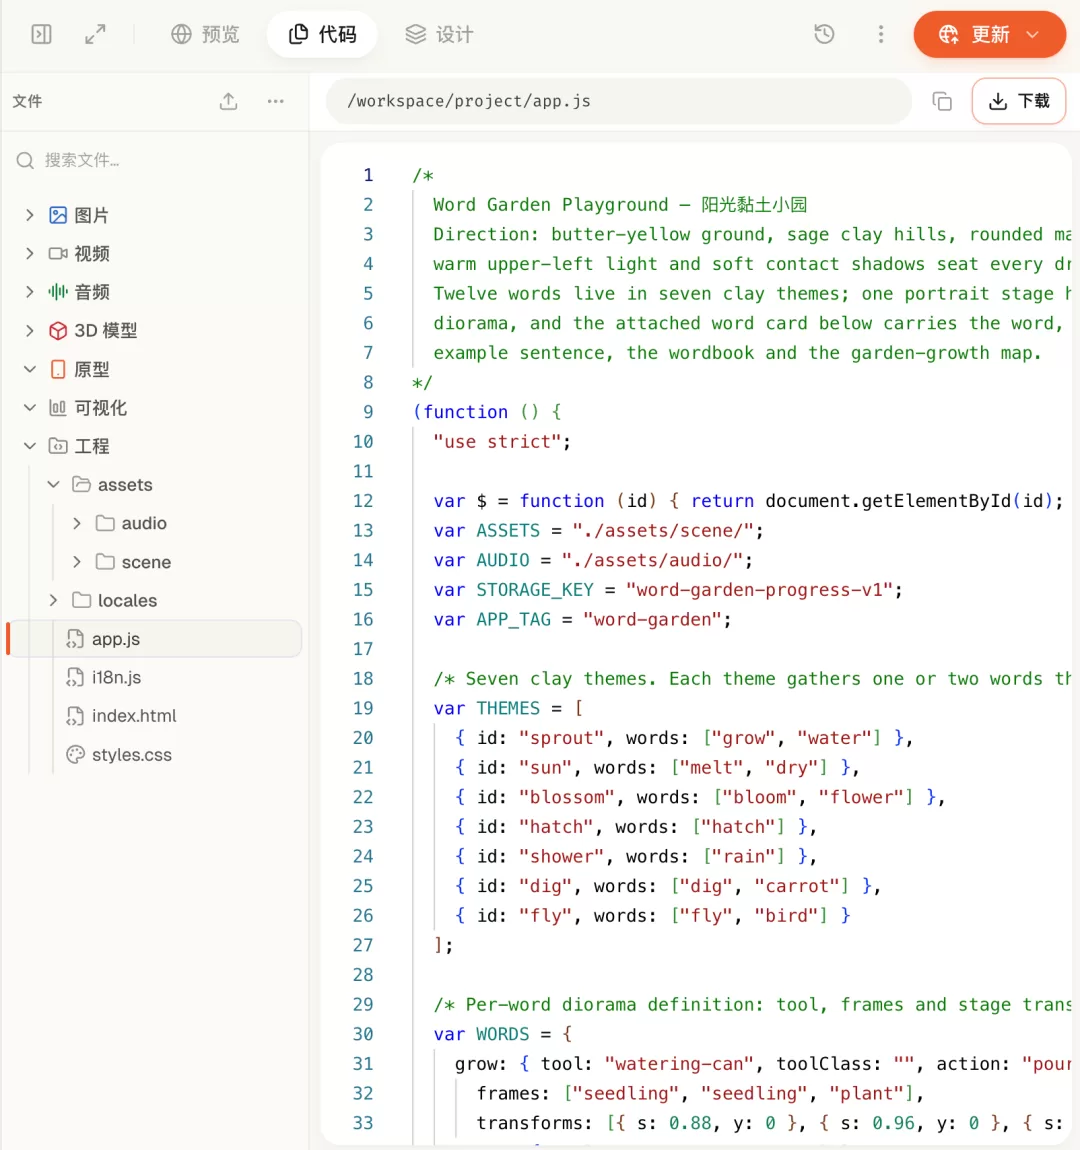Click the 音频 audio waveform icon
The width and height of the screenshot is (1080, 1150).
pyautogui.click(x=58, y=292)
